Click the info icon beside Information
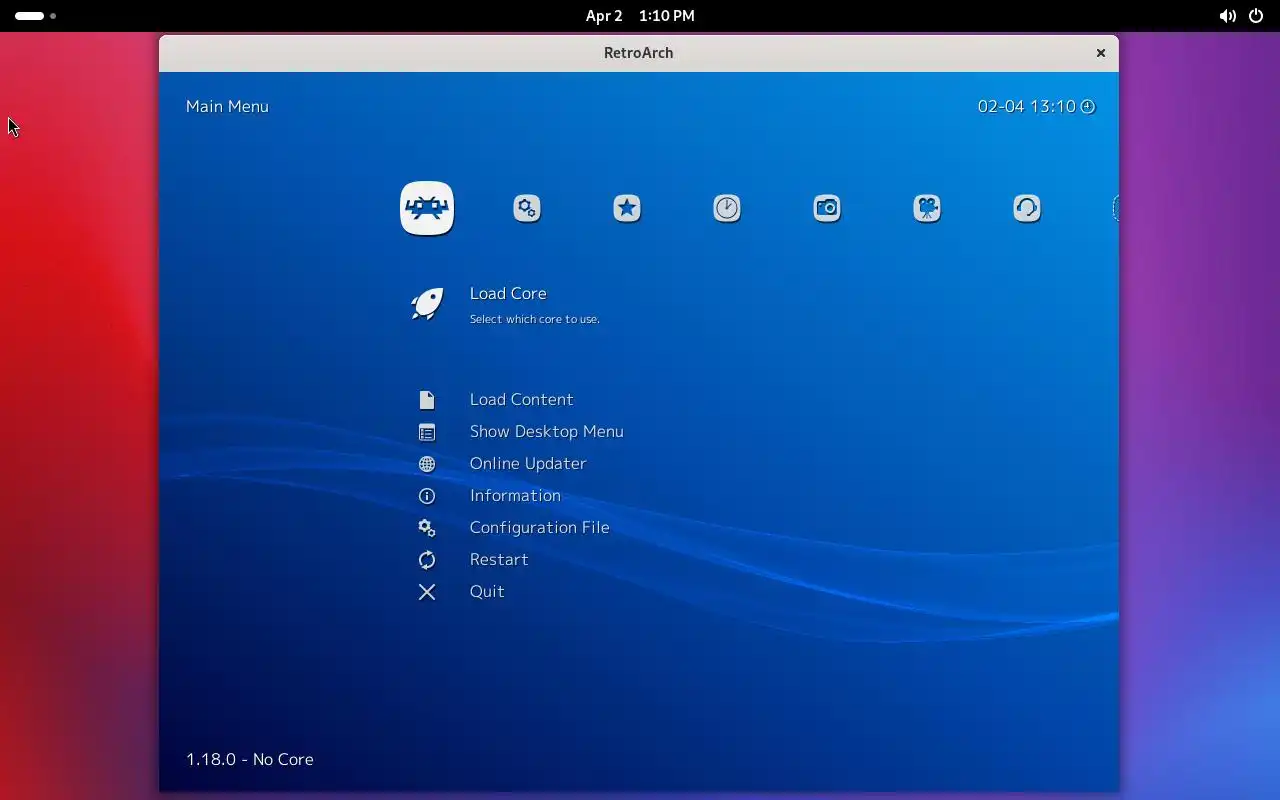1280x800 pixels. point(427,496)
